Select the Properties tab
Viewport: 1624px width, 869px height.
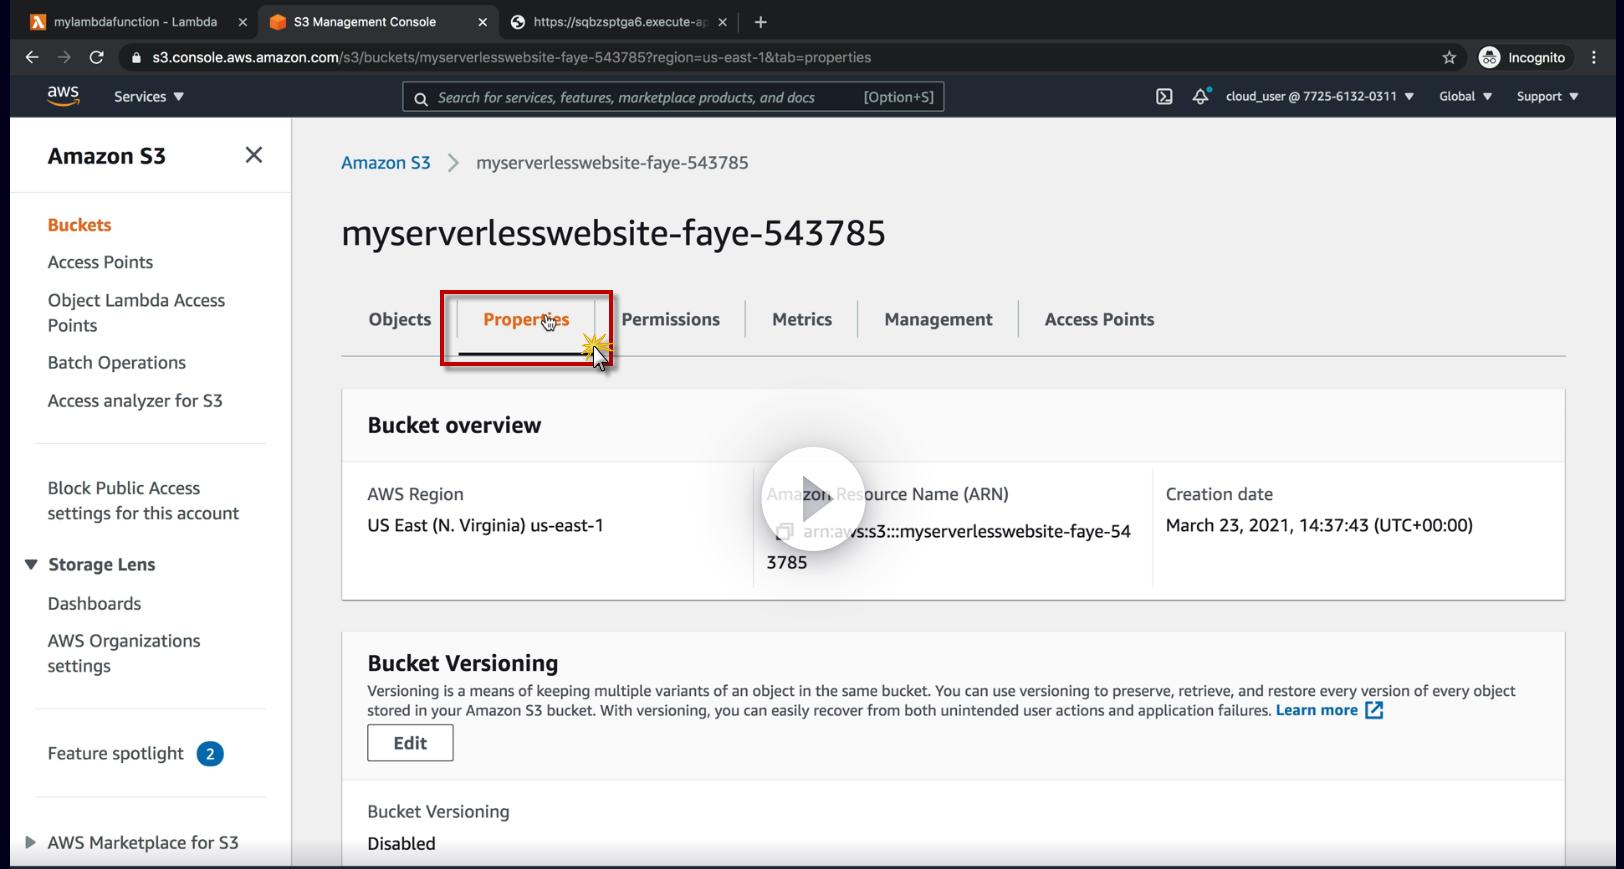[x=526, y=320]
